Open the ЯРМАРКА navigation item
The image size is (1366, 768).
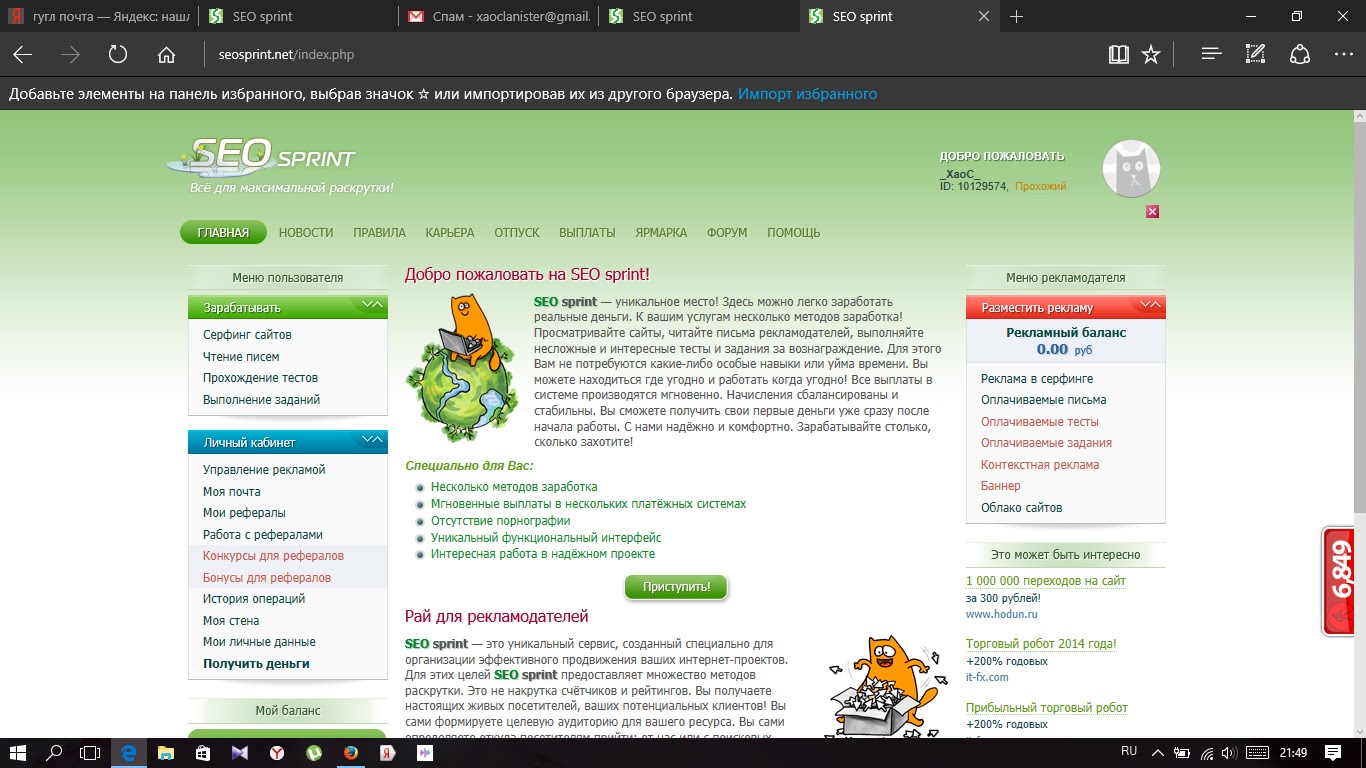pyautogui.click(x=661, y=232)
